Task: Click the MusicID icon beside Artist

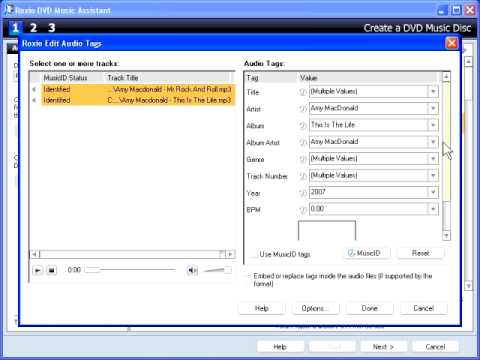Action: (303, 109)
